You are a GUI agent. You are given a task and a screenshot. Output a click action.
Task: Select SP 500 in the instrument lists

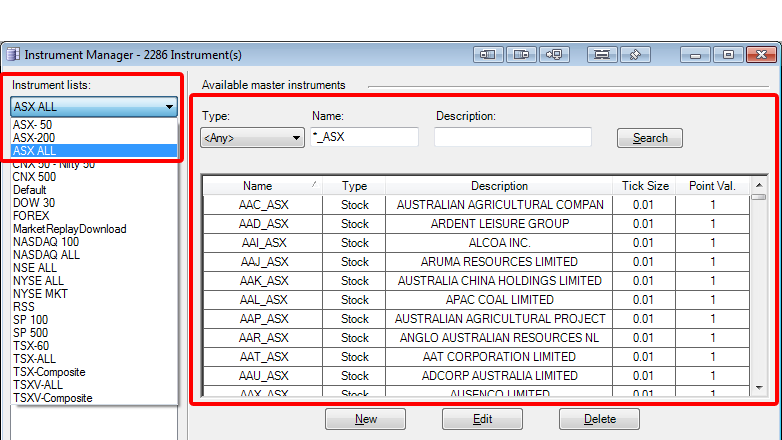tap(94, 333)
